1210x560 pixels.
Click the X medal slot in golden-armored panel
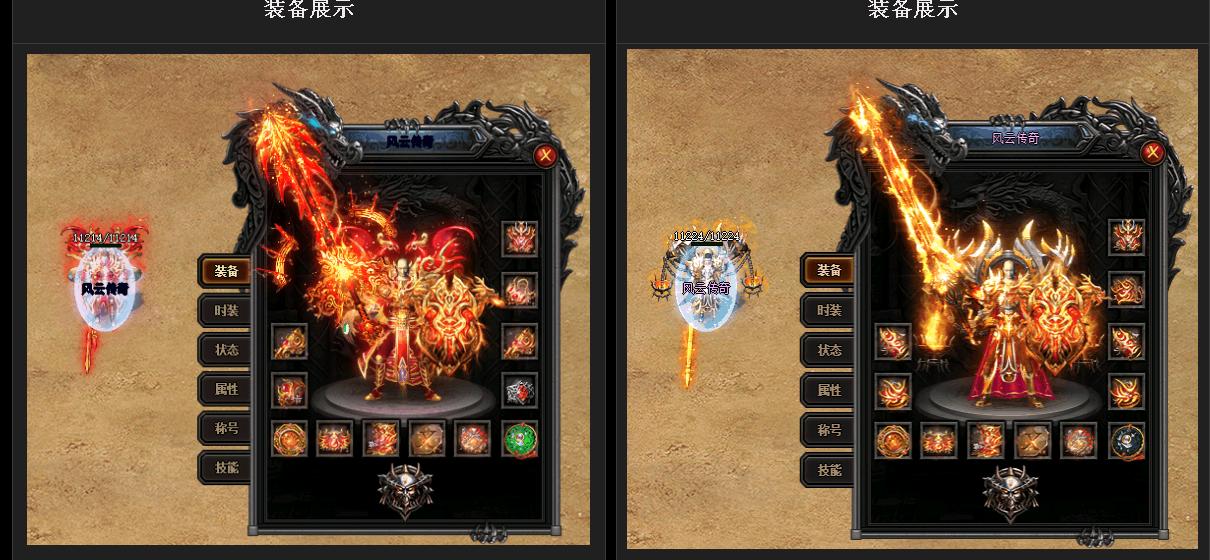pos(1033,441)
